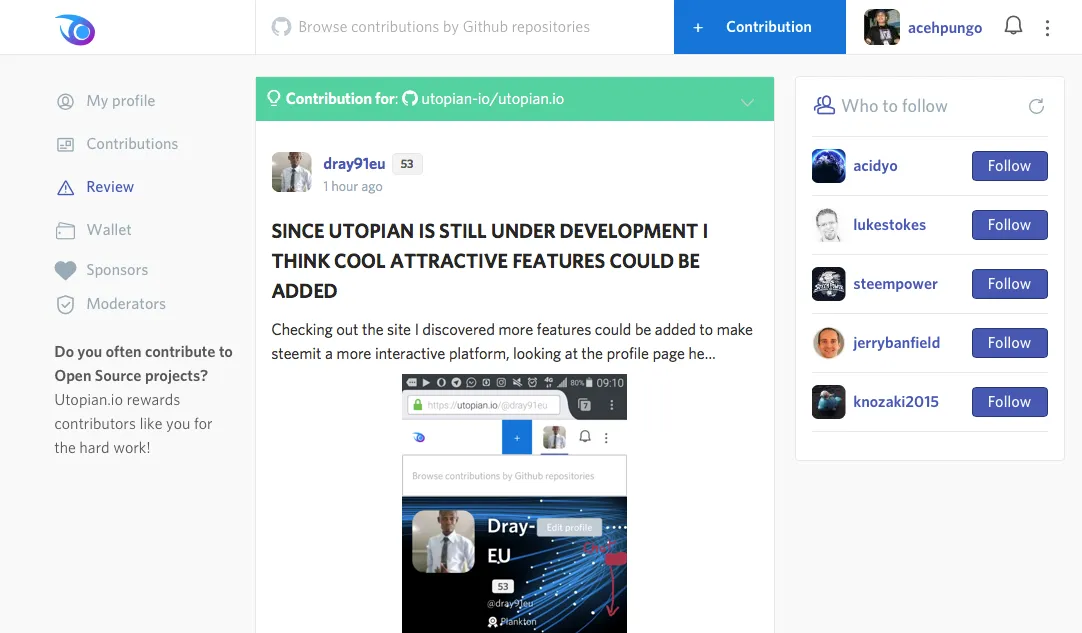
Task: Click the lightbulb icon in contribution banner
Action: coord(273,98)
